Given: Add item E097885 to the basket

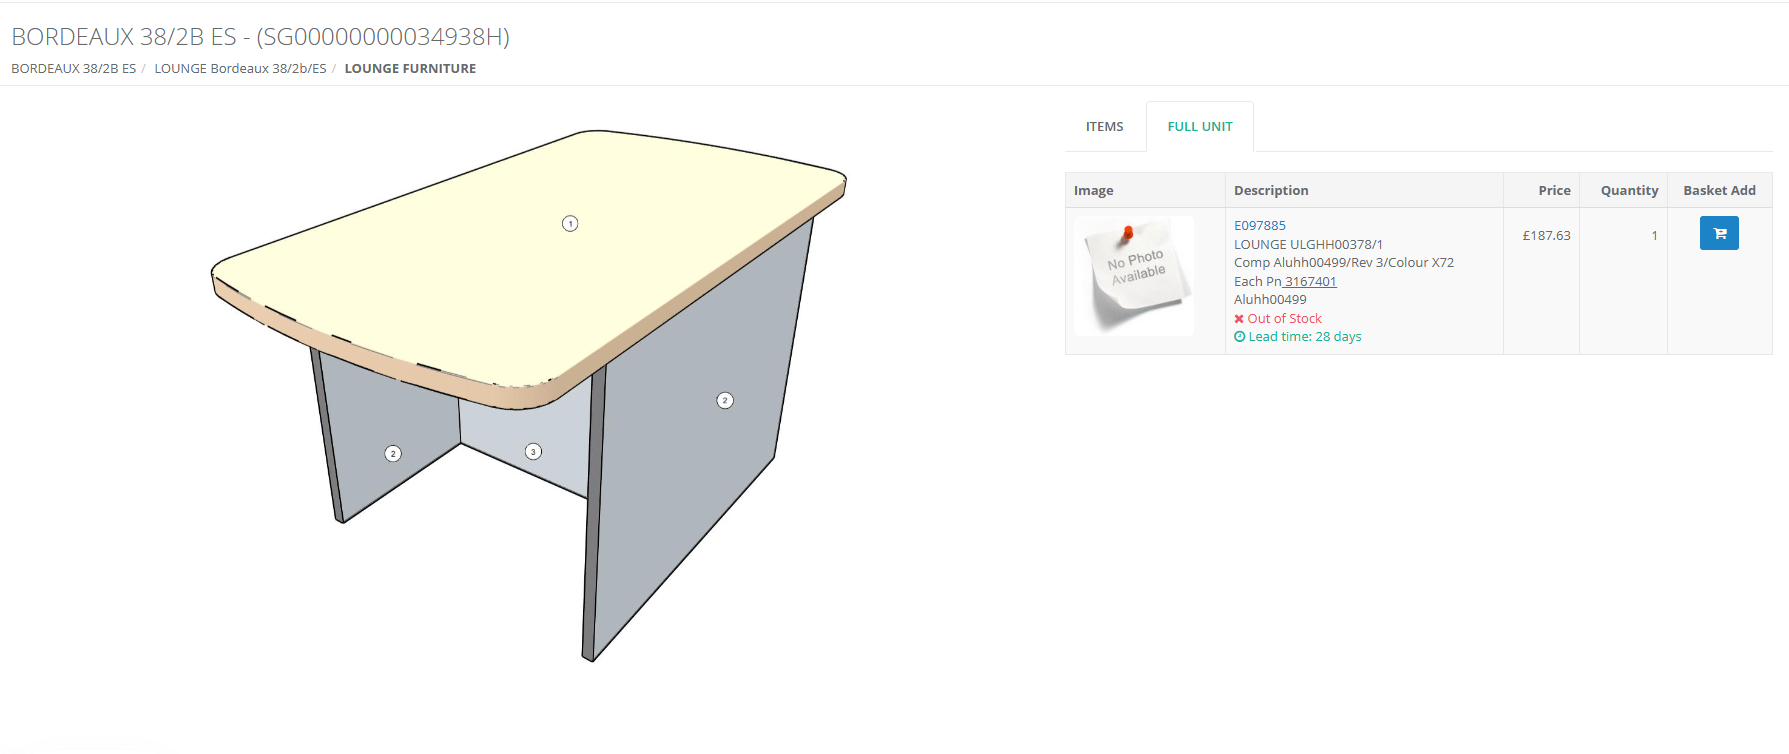Looking at the screenshot, I should [x=1718, y=234].
